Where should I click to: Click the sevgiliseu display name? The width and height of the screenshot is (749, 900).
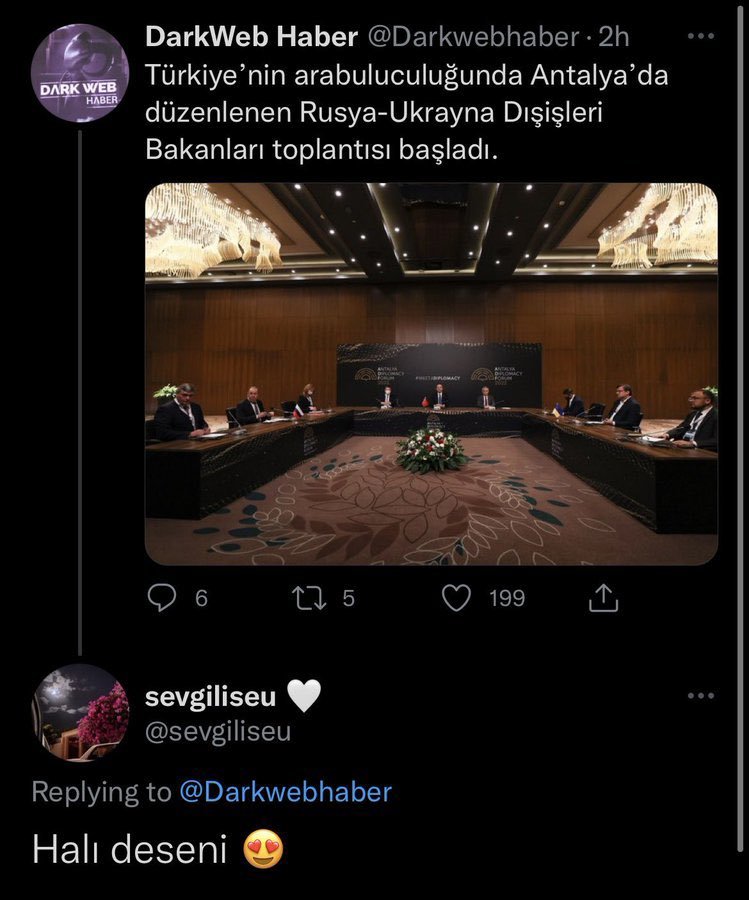210,696
